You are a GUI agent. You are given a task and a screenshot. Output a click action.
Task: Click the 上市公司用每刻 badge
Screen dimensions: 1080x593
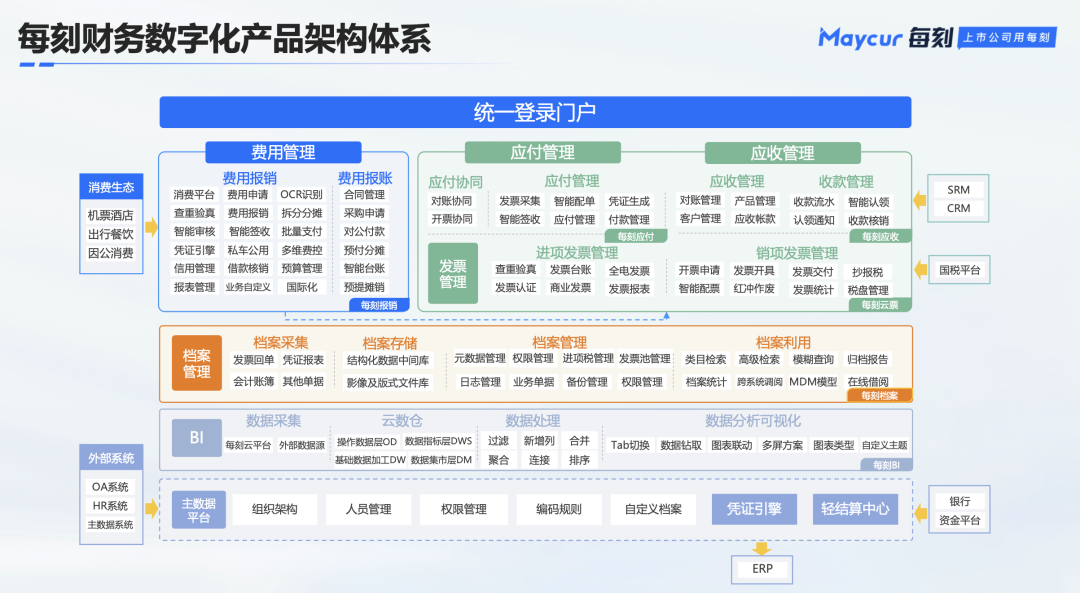[1006, 37]
